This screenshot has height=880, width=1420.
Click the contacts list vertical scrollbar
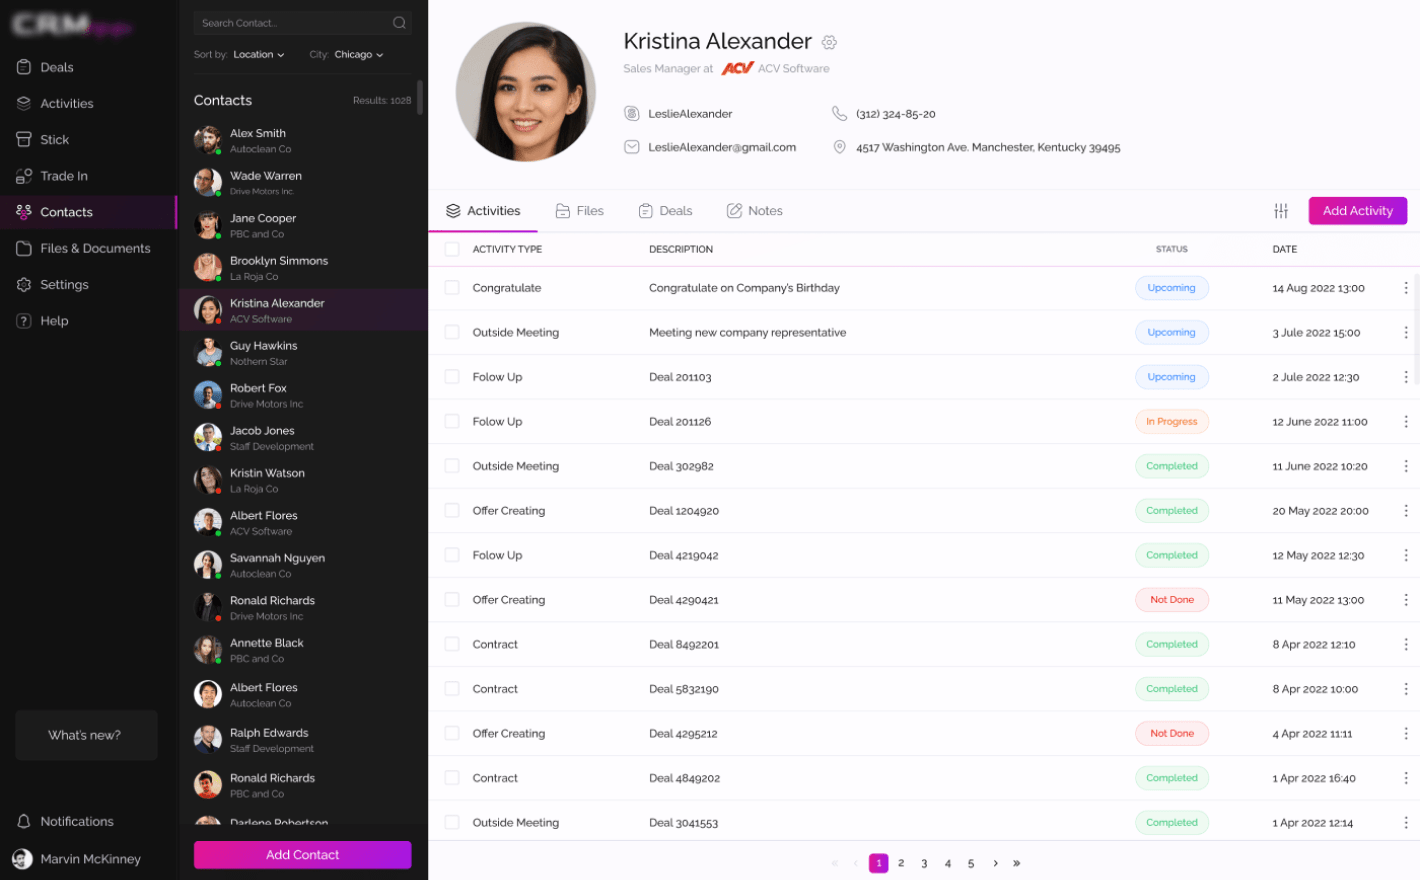(x=420, y=98)
